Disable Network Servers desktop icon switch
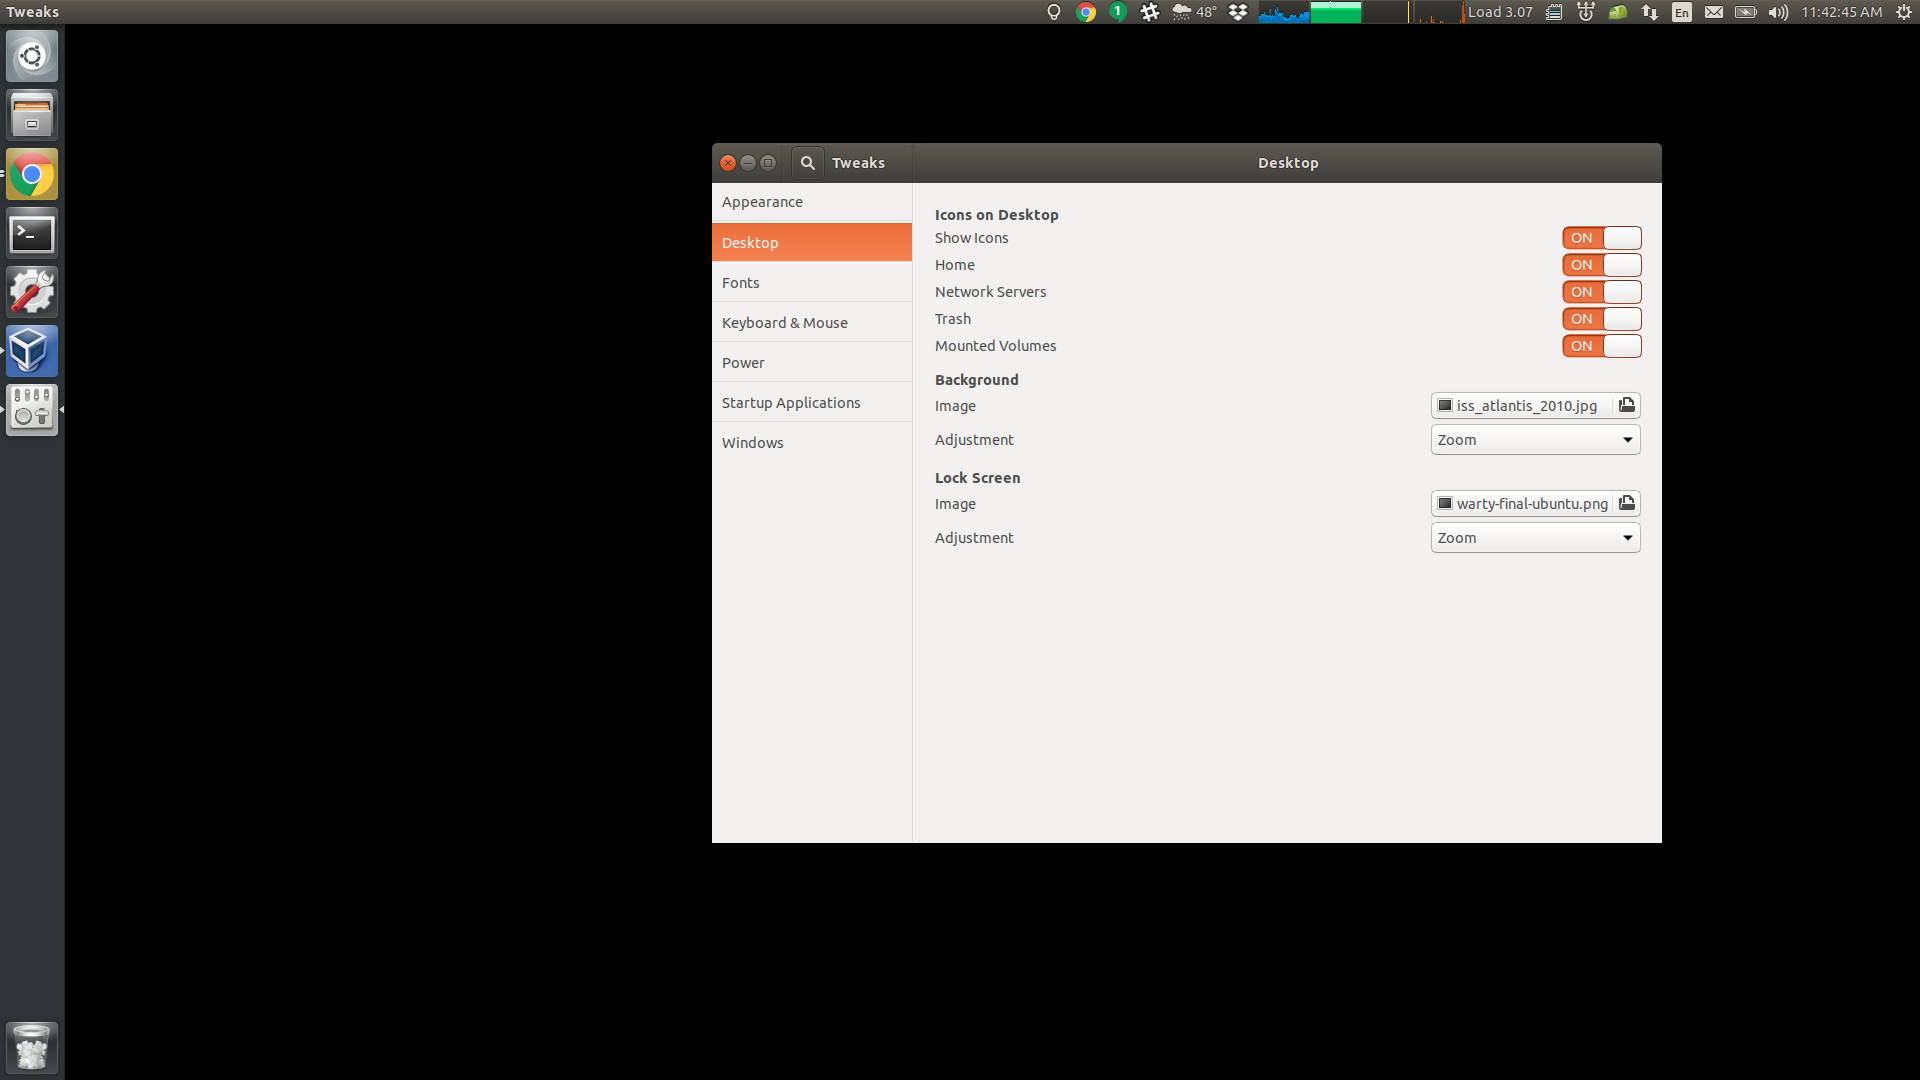 (1601, 292)
